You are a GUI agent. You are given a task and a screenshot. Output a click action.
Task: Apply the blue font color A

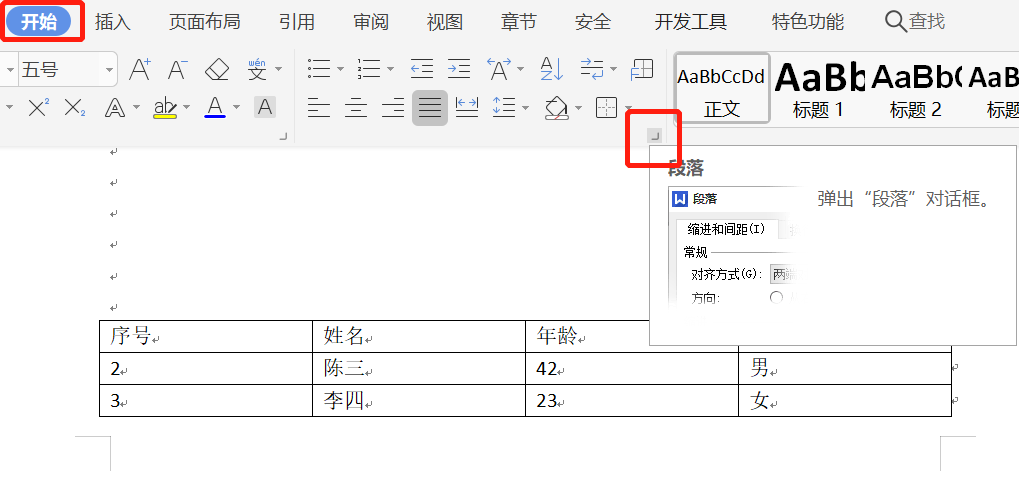point(215,107)
